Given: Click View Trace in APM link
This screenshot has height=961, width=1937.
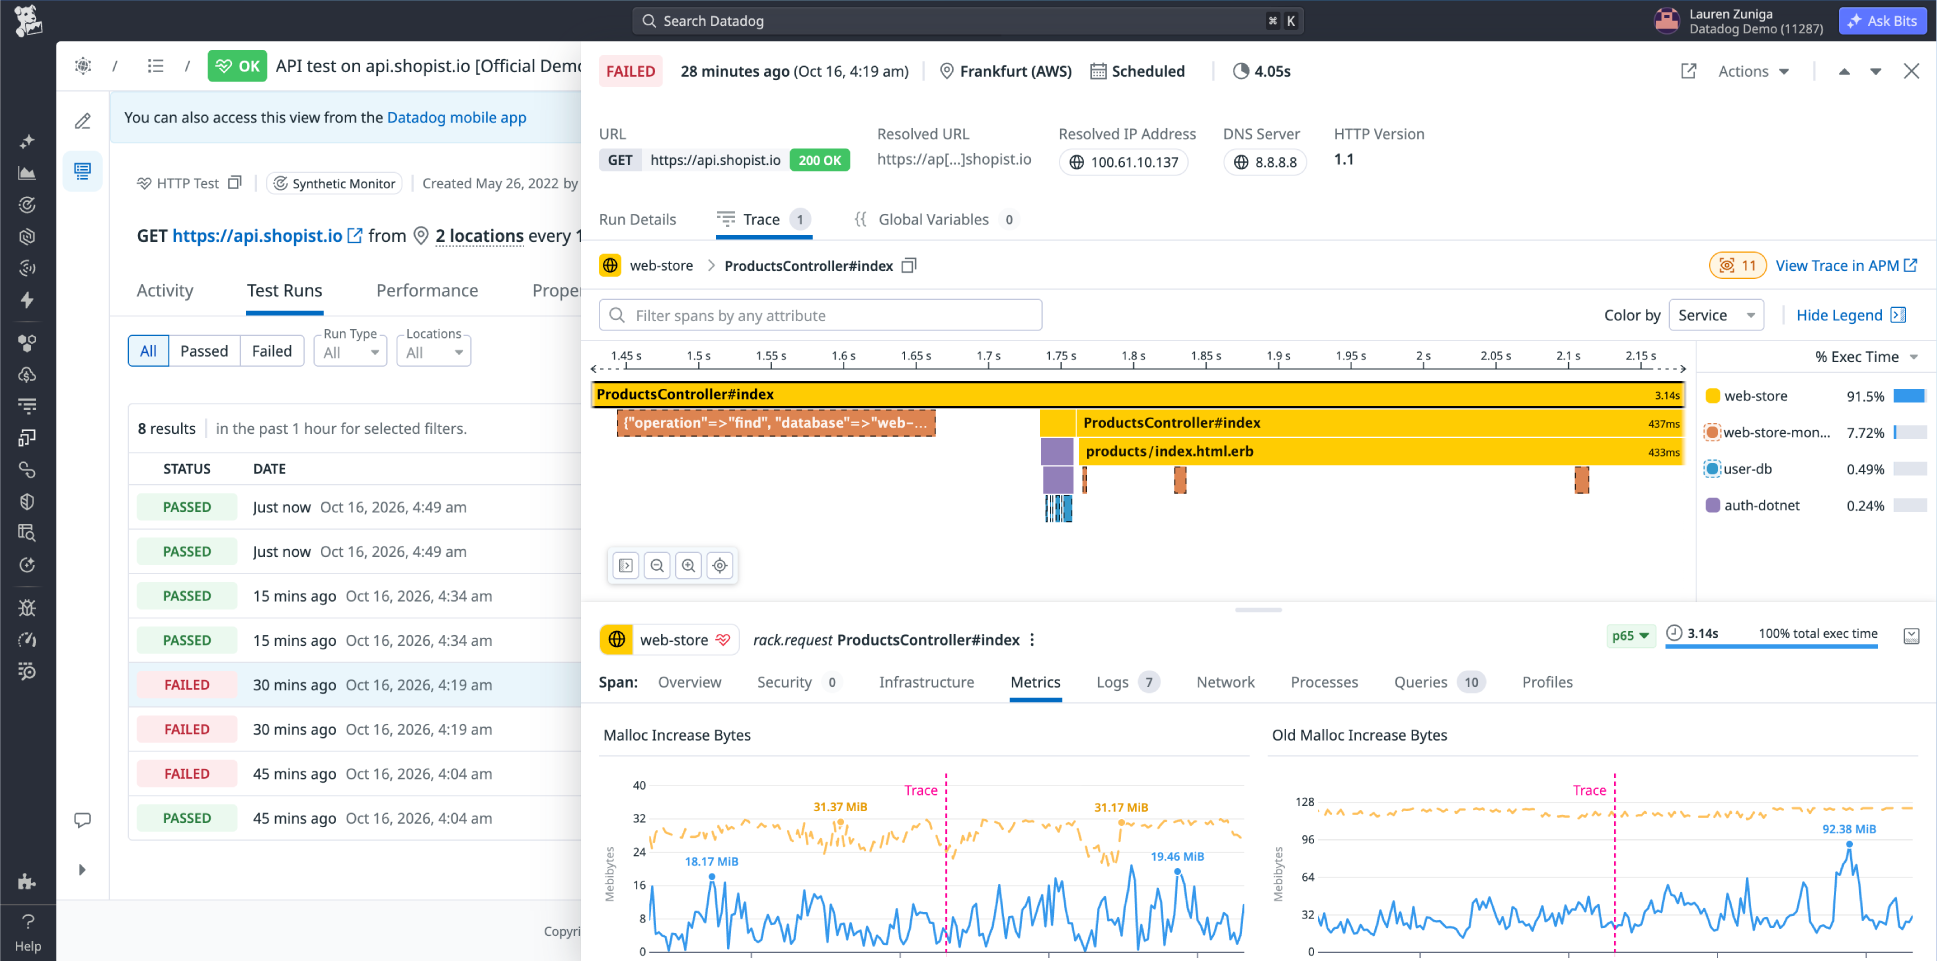Looking at the screenshot, I should click(1846, 265).
